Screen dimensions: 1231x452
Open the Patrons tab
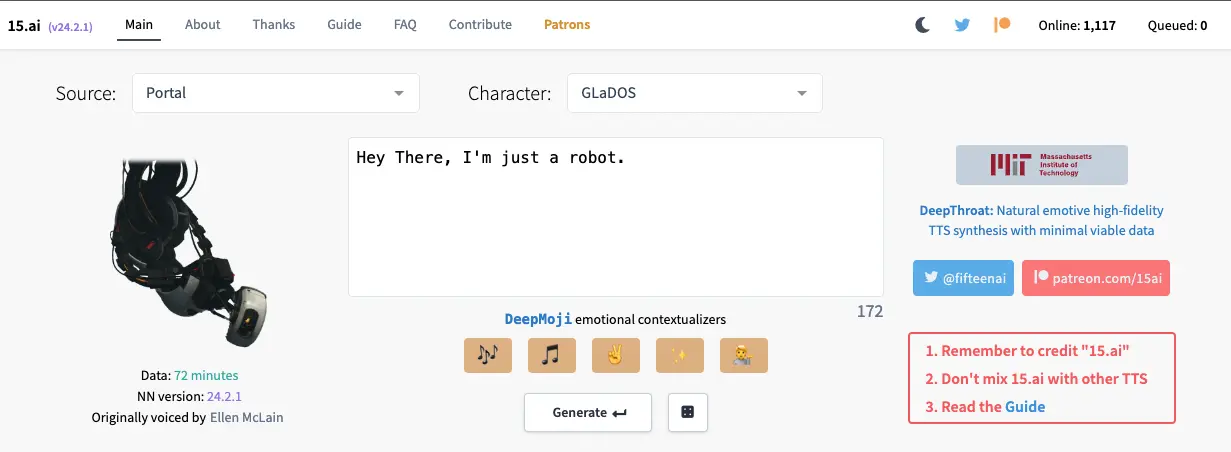567,25
